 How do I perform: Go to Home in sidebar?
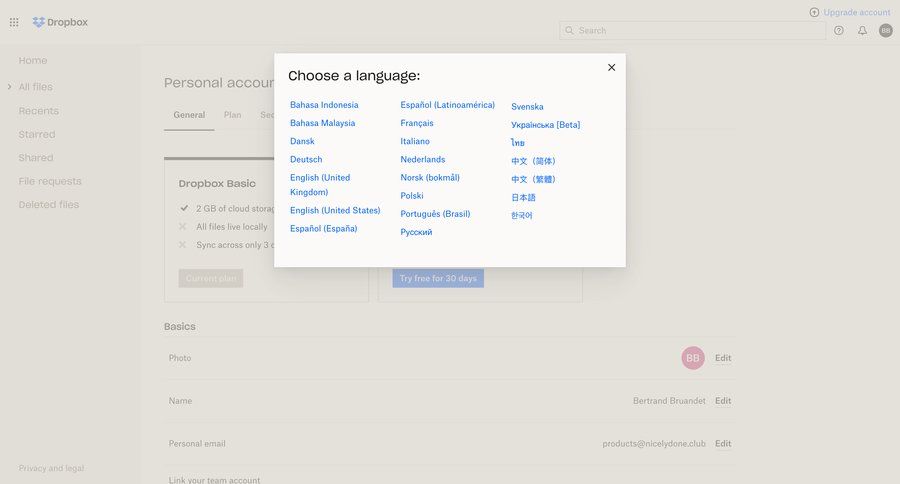tap(33, 60)
